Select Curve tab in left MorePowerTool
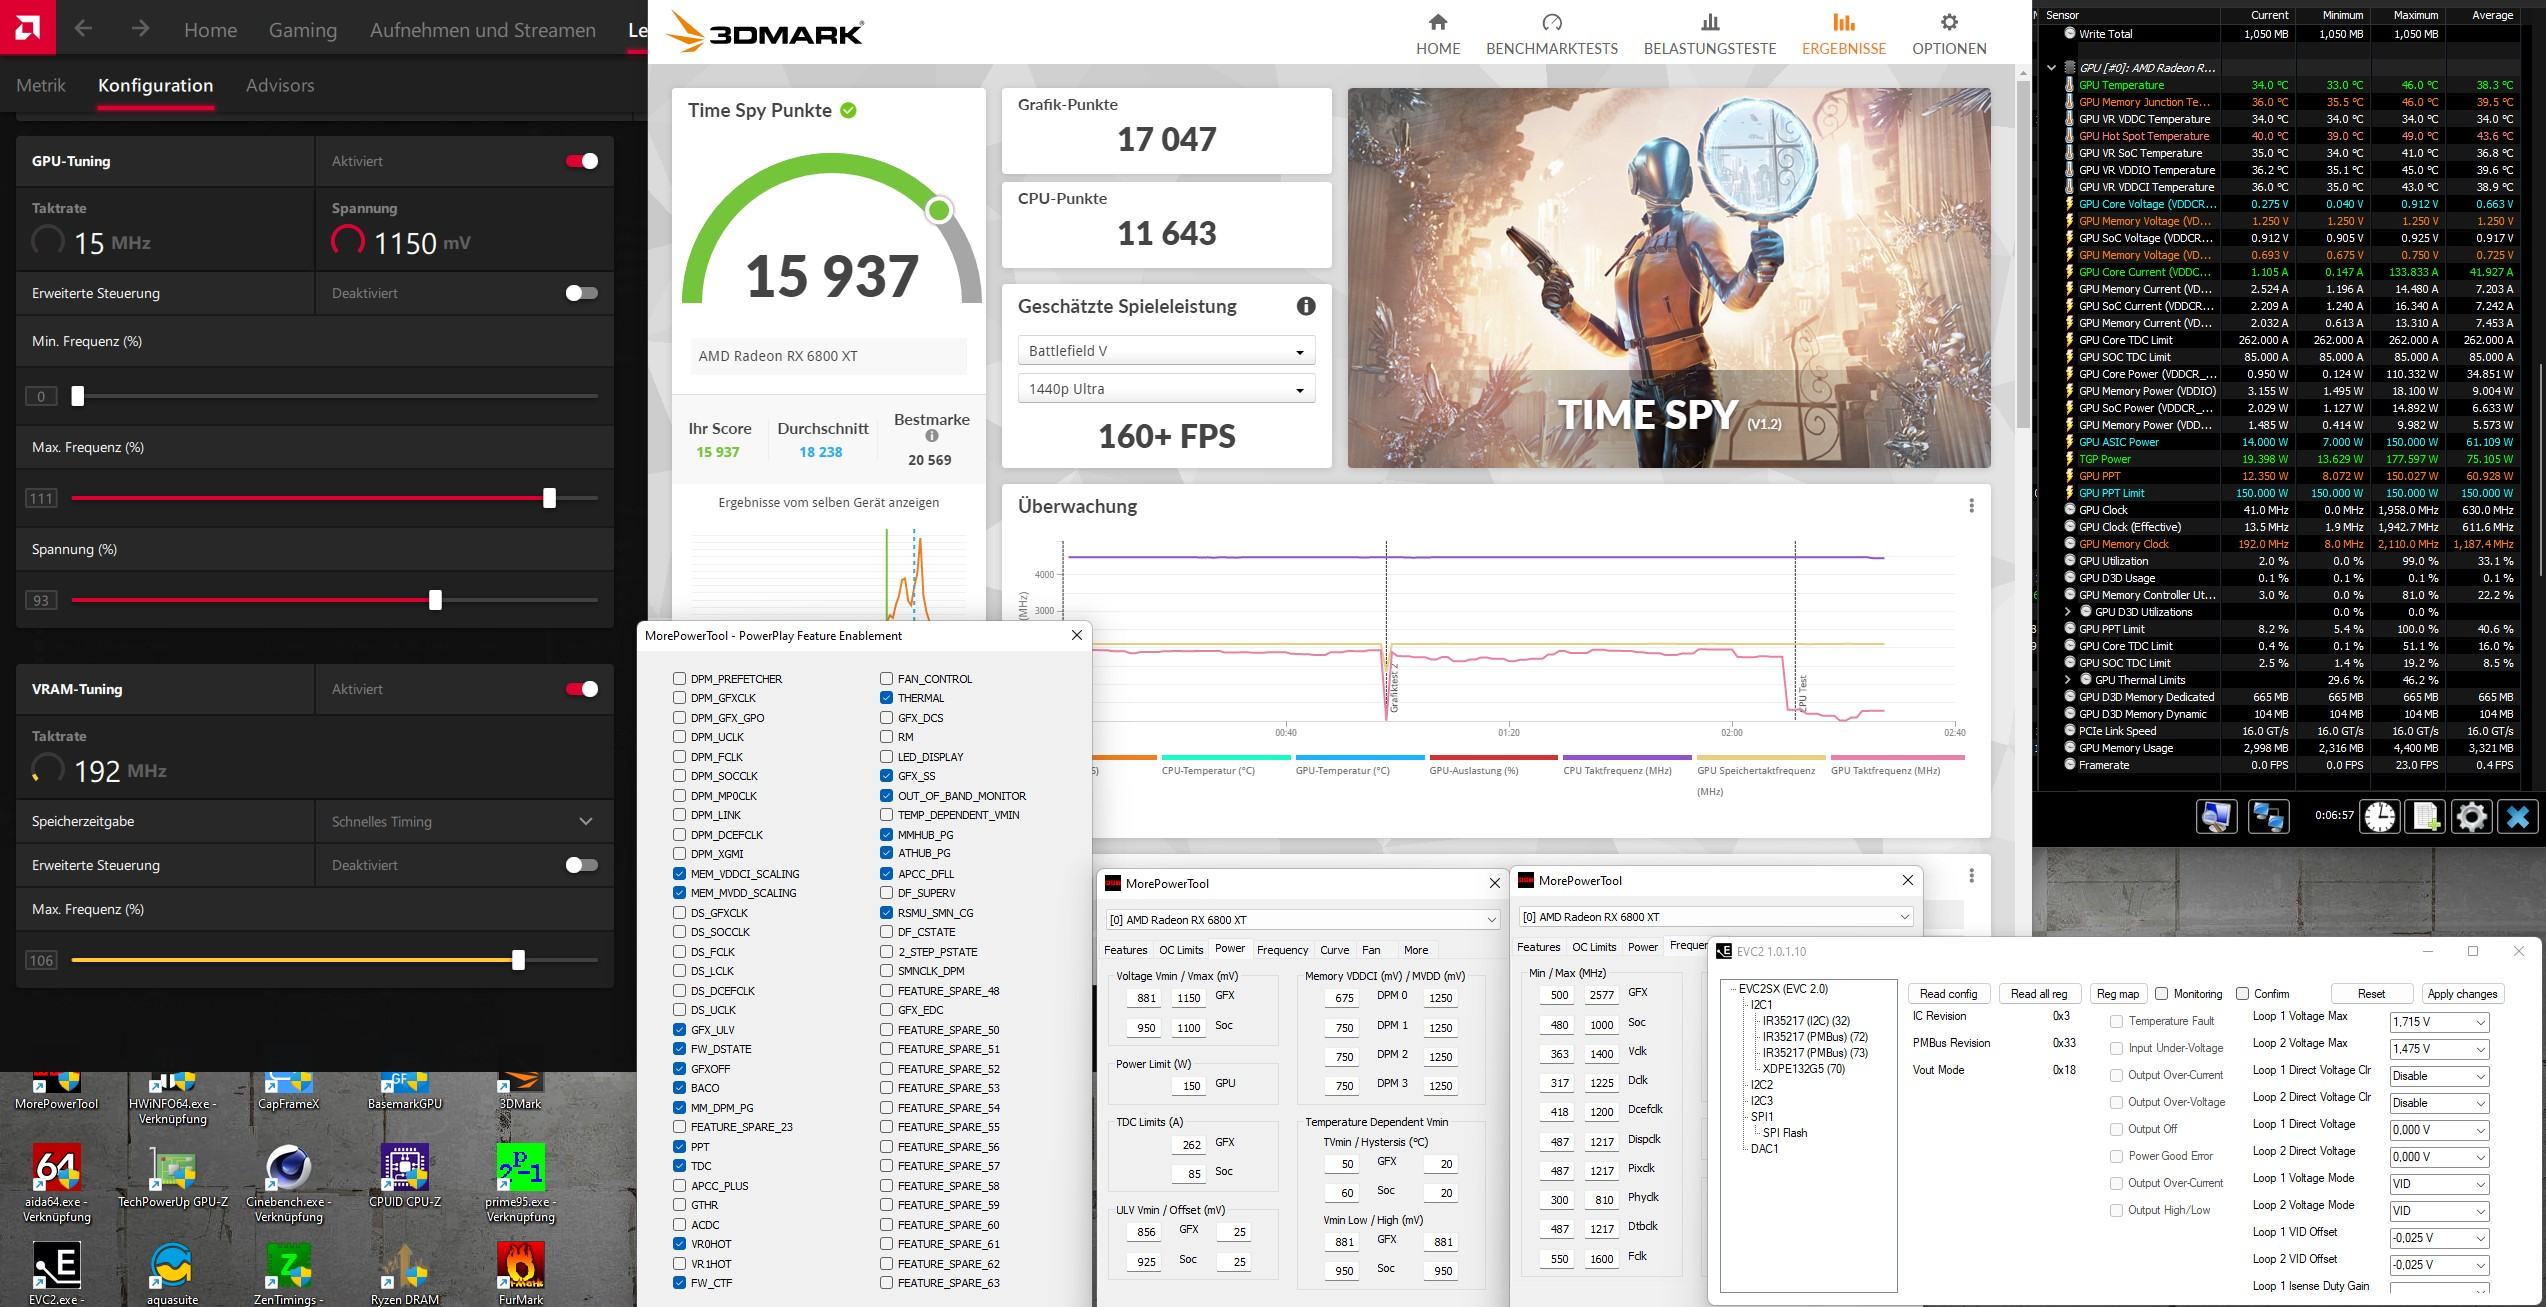 pyautogui.click(x=1335, y=950)
